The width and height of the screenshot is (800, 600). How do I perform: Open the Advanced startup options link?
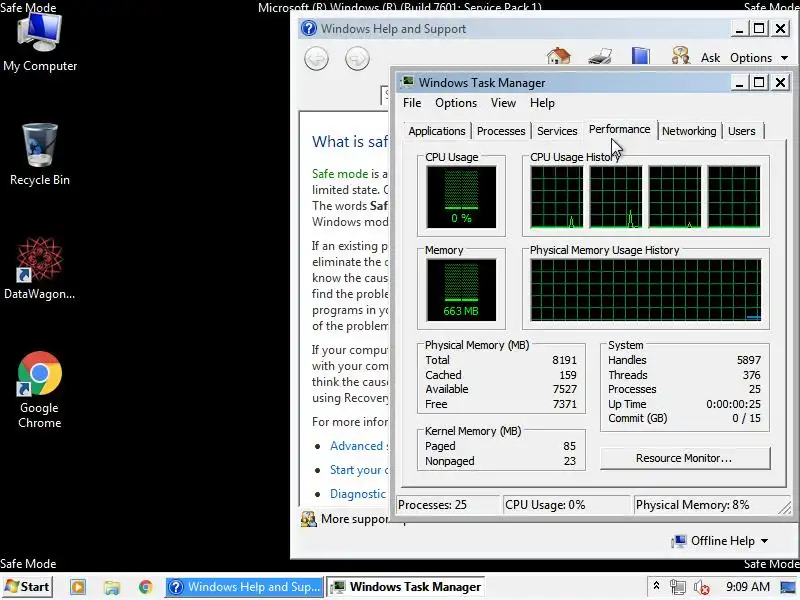coord(359,446)
